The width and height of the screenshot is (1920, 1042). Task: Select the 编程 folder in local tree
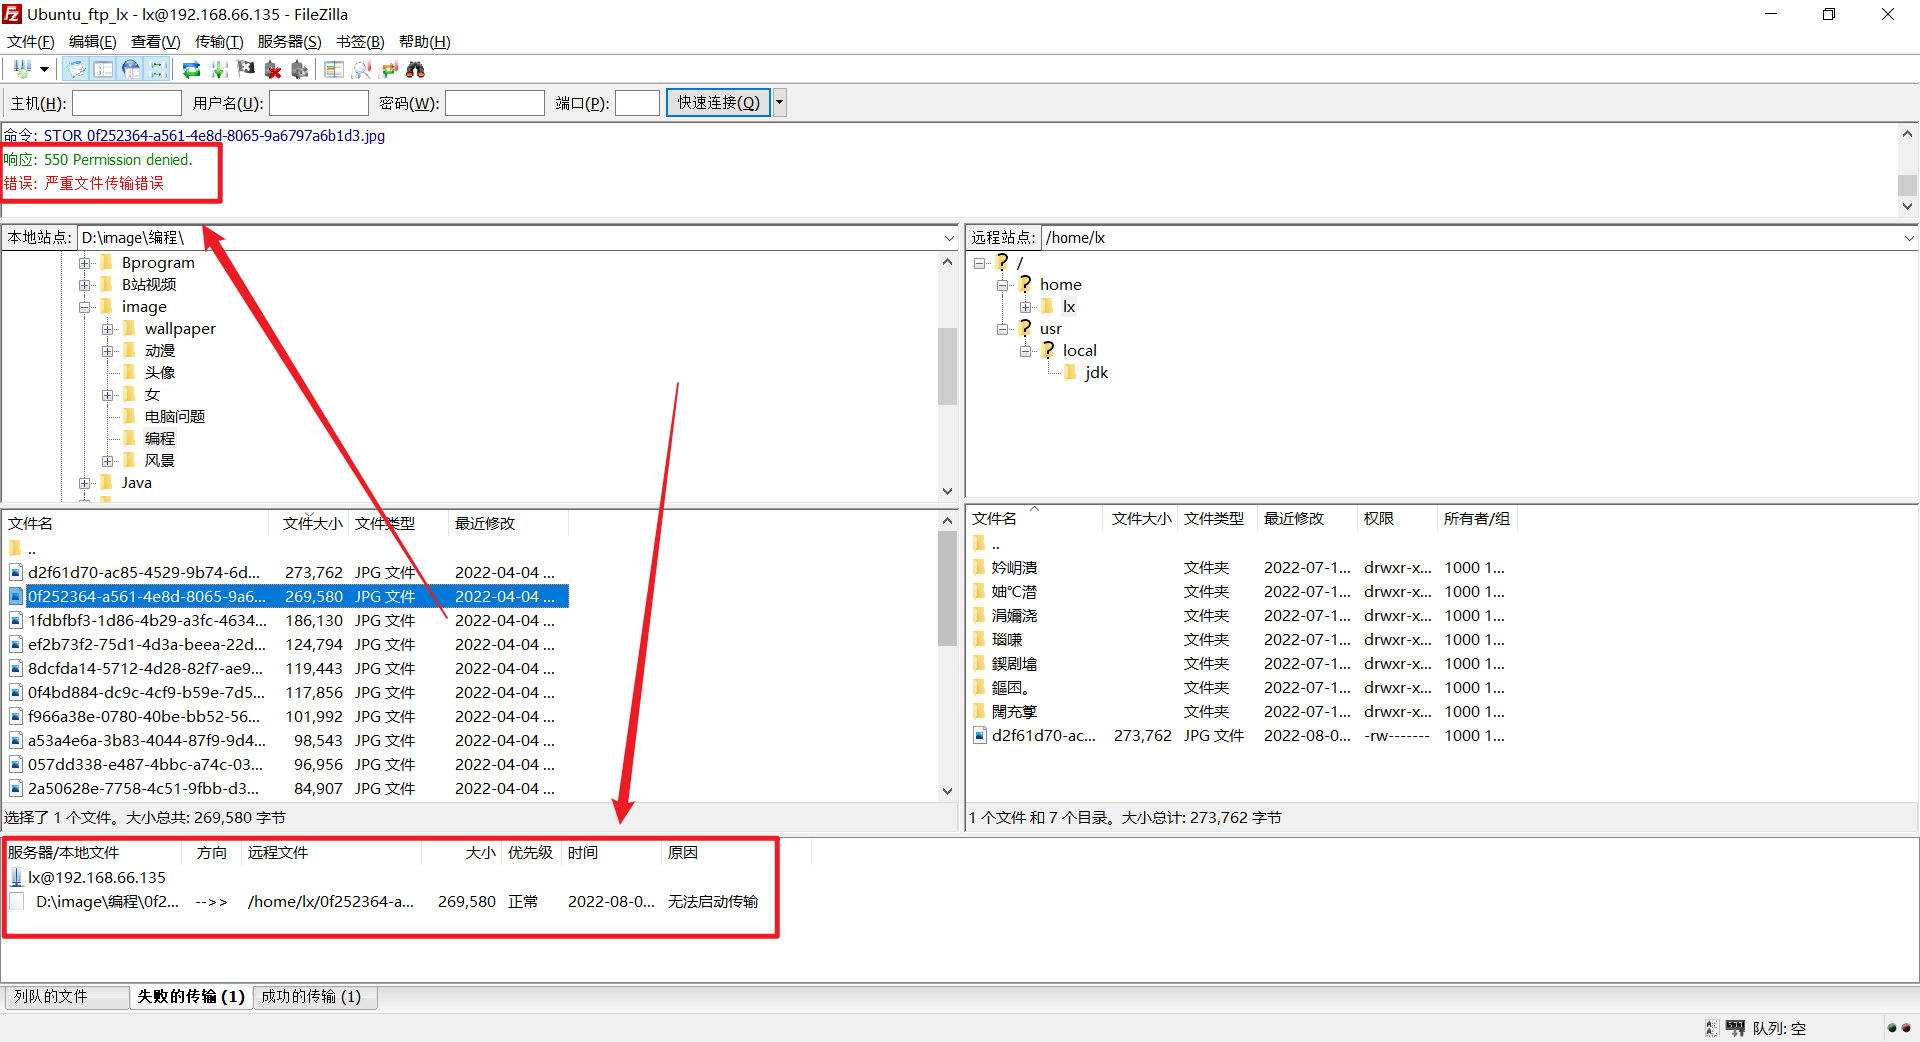pyautogui.click(x=160, y=439)
